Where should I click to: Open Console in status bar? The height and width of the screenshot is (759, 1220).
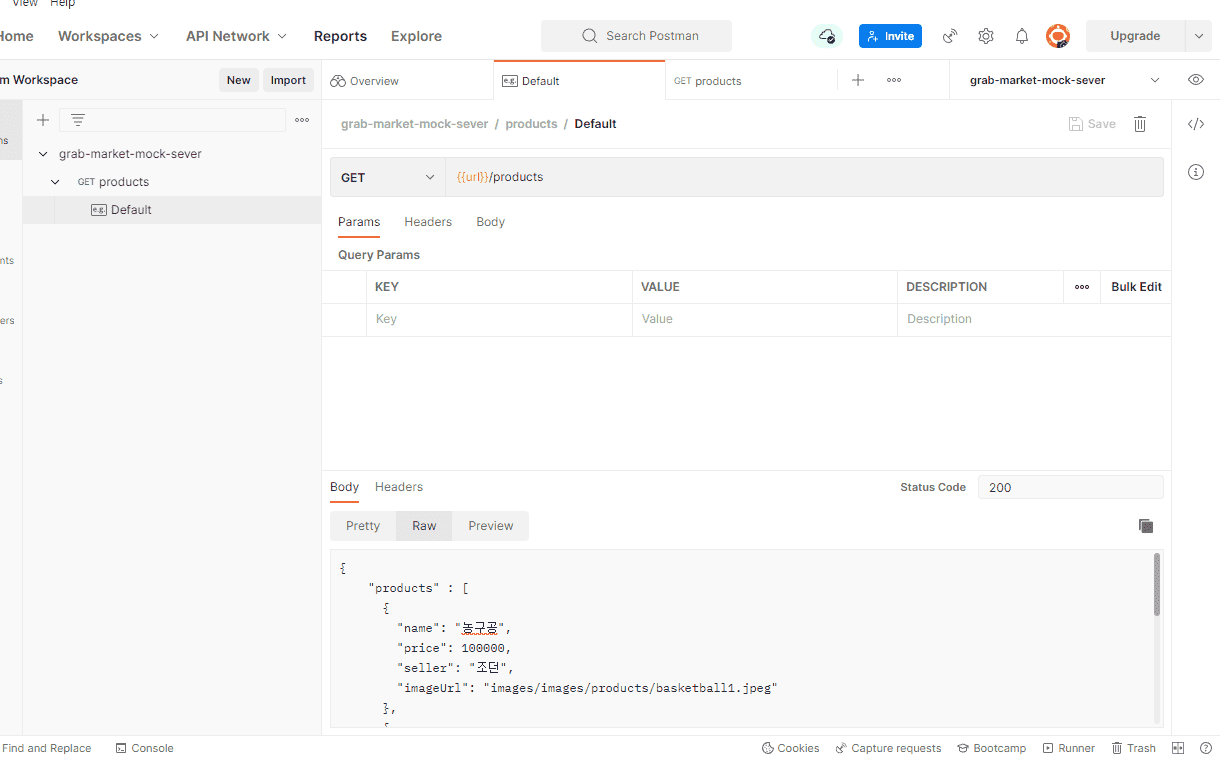(x=144, y=748)
